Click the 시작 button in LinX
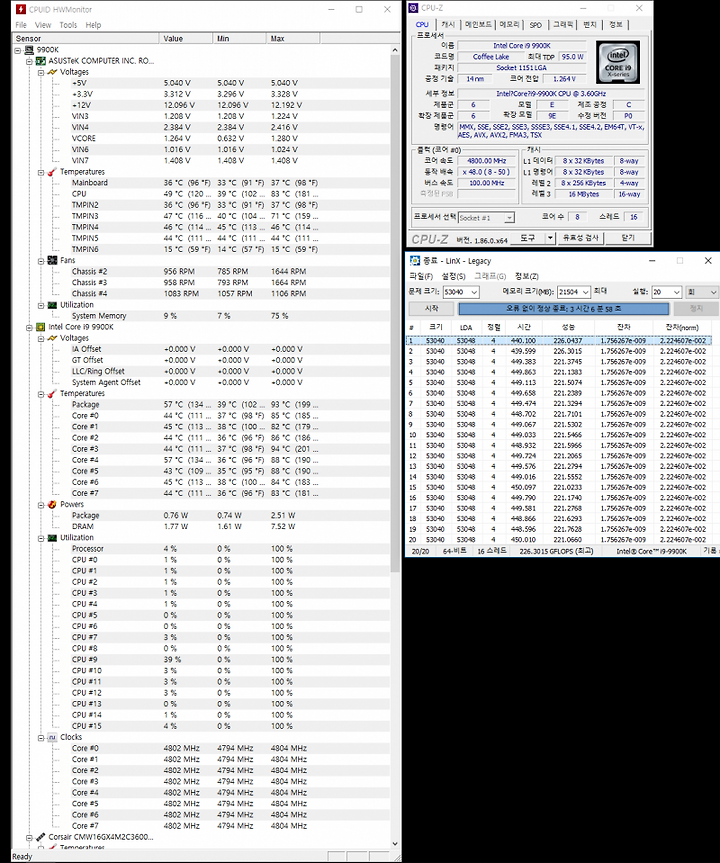Viewport: 720px width, 863px height. click(432, 308)
